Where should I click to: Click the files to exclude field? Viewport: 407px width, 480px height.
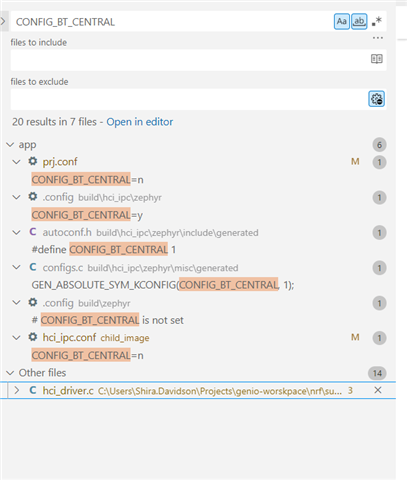[189, 99]
